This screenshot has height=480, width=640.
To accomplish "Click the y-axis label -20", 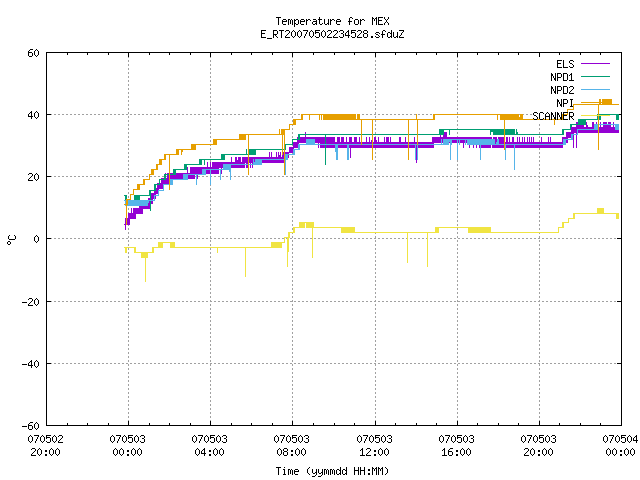I will click(31, 302).
